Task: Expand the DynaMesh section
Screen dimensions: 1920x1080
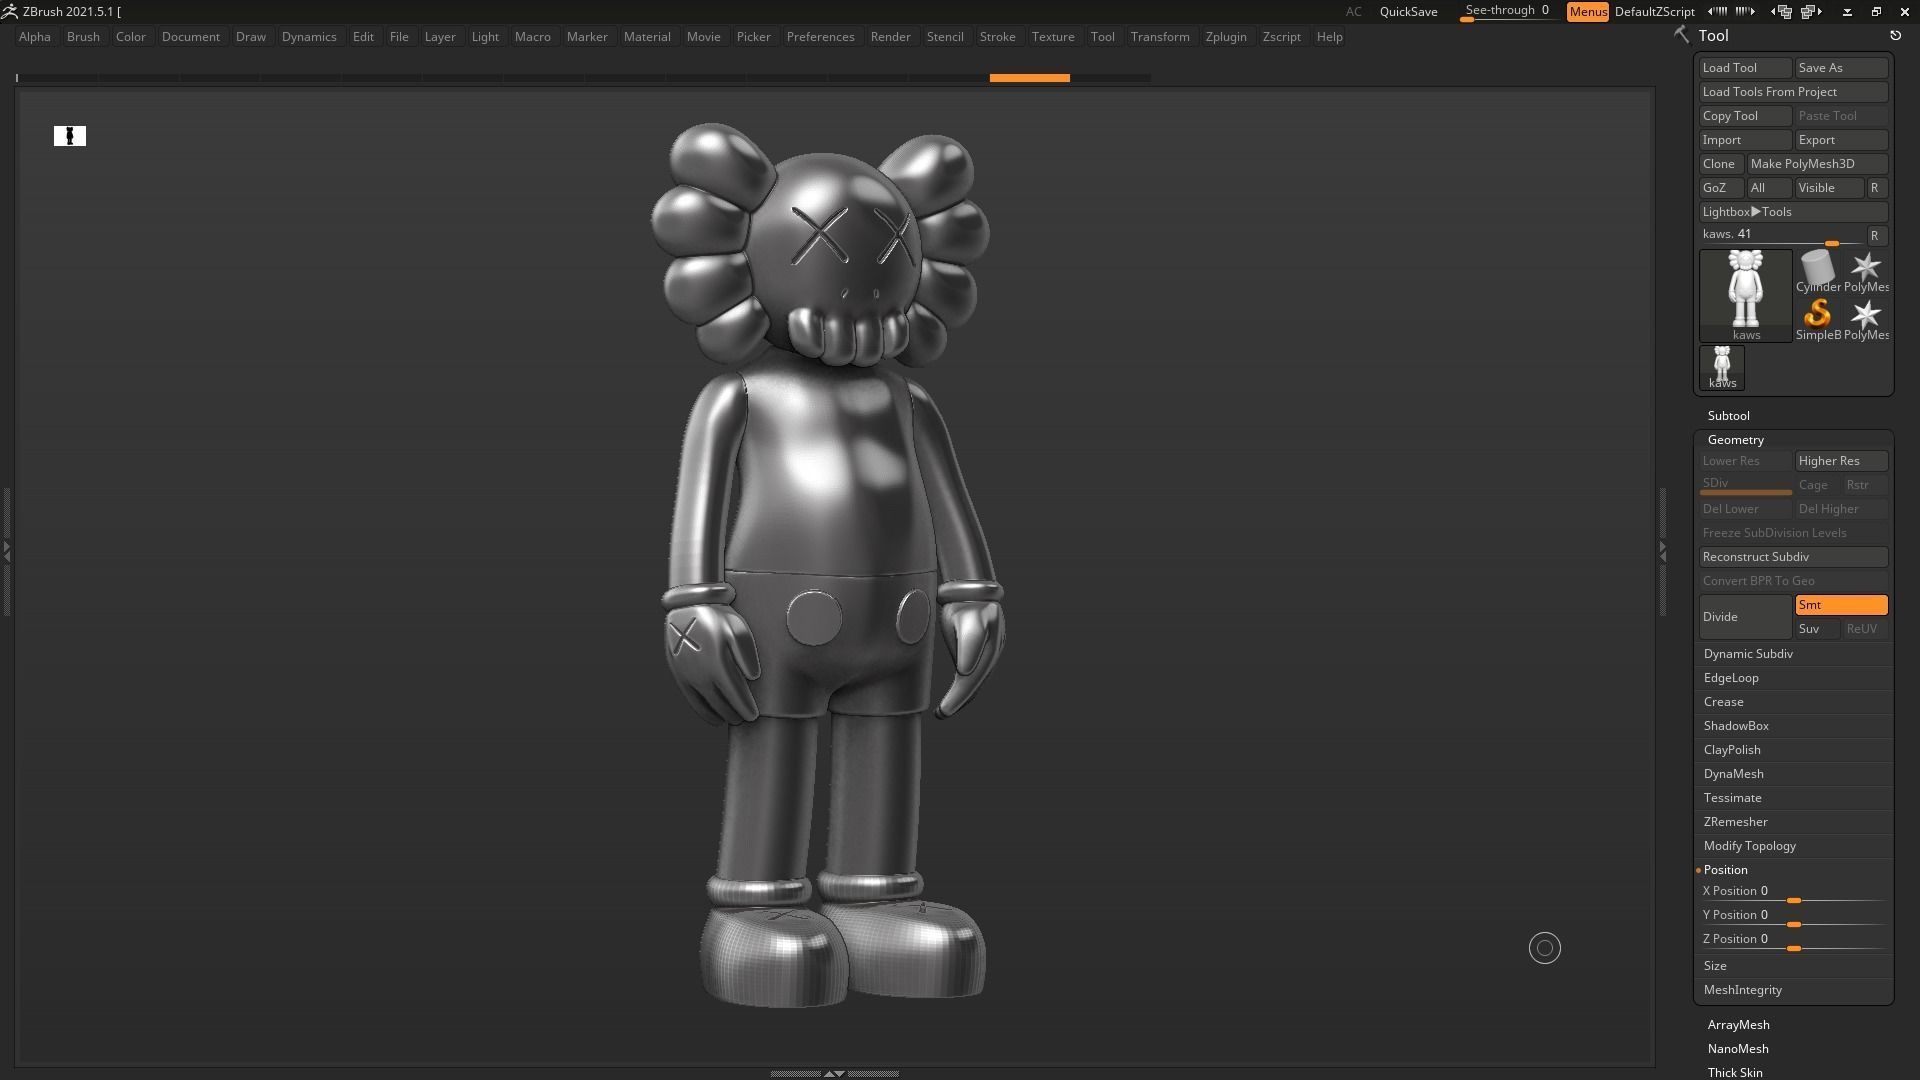Action: (x=1733, y=774)
